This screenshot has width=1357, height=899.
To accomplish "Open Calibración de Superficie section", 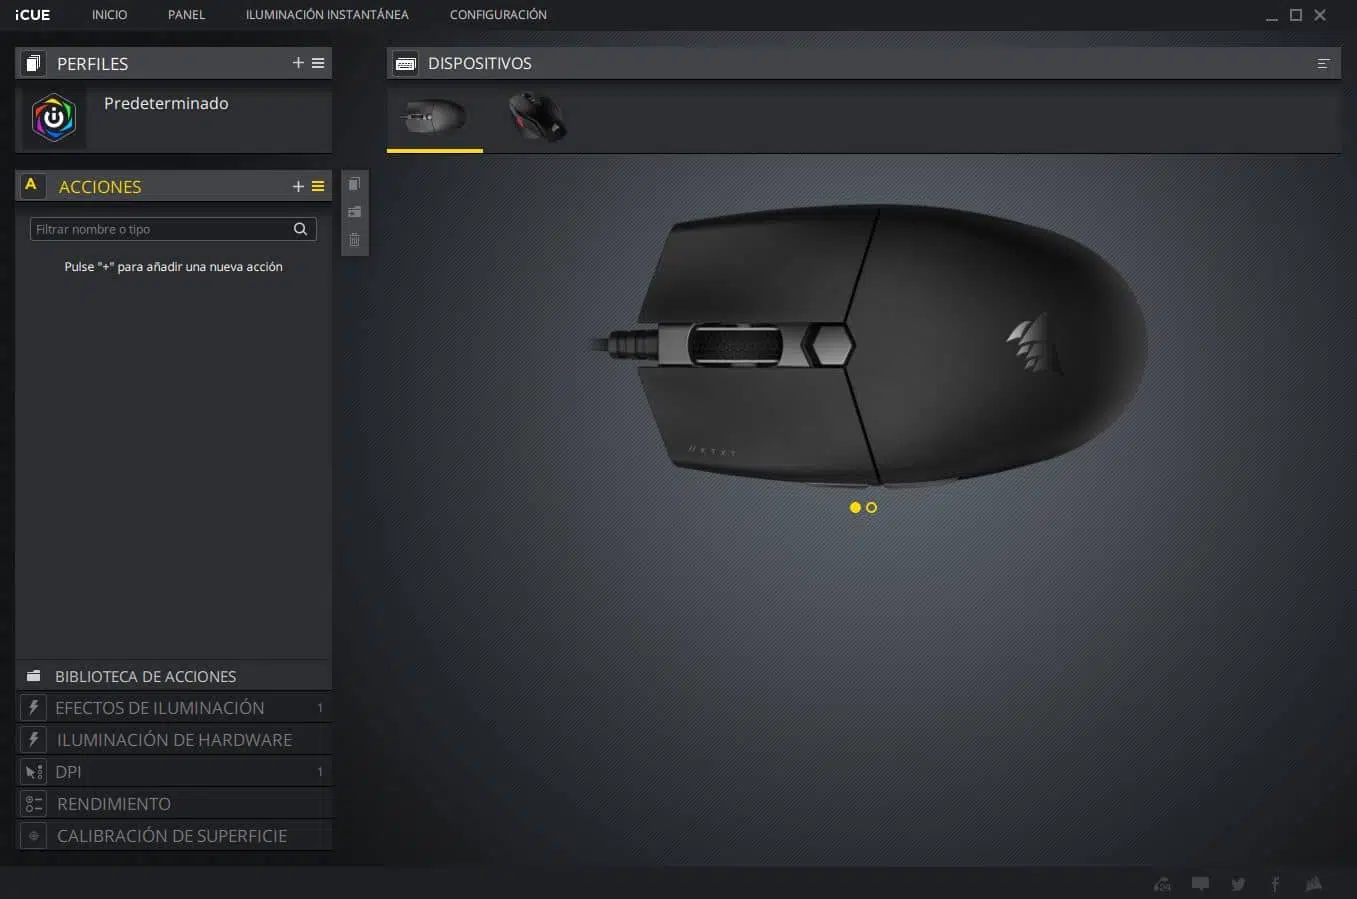I will (175, 836).
